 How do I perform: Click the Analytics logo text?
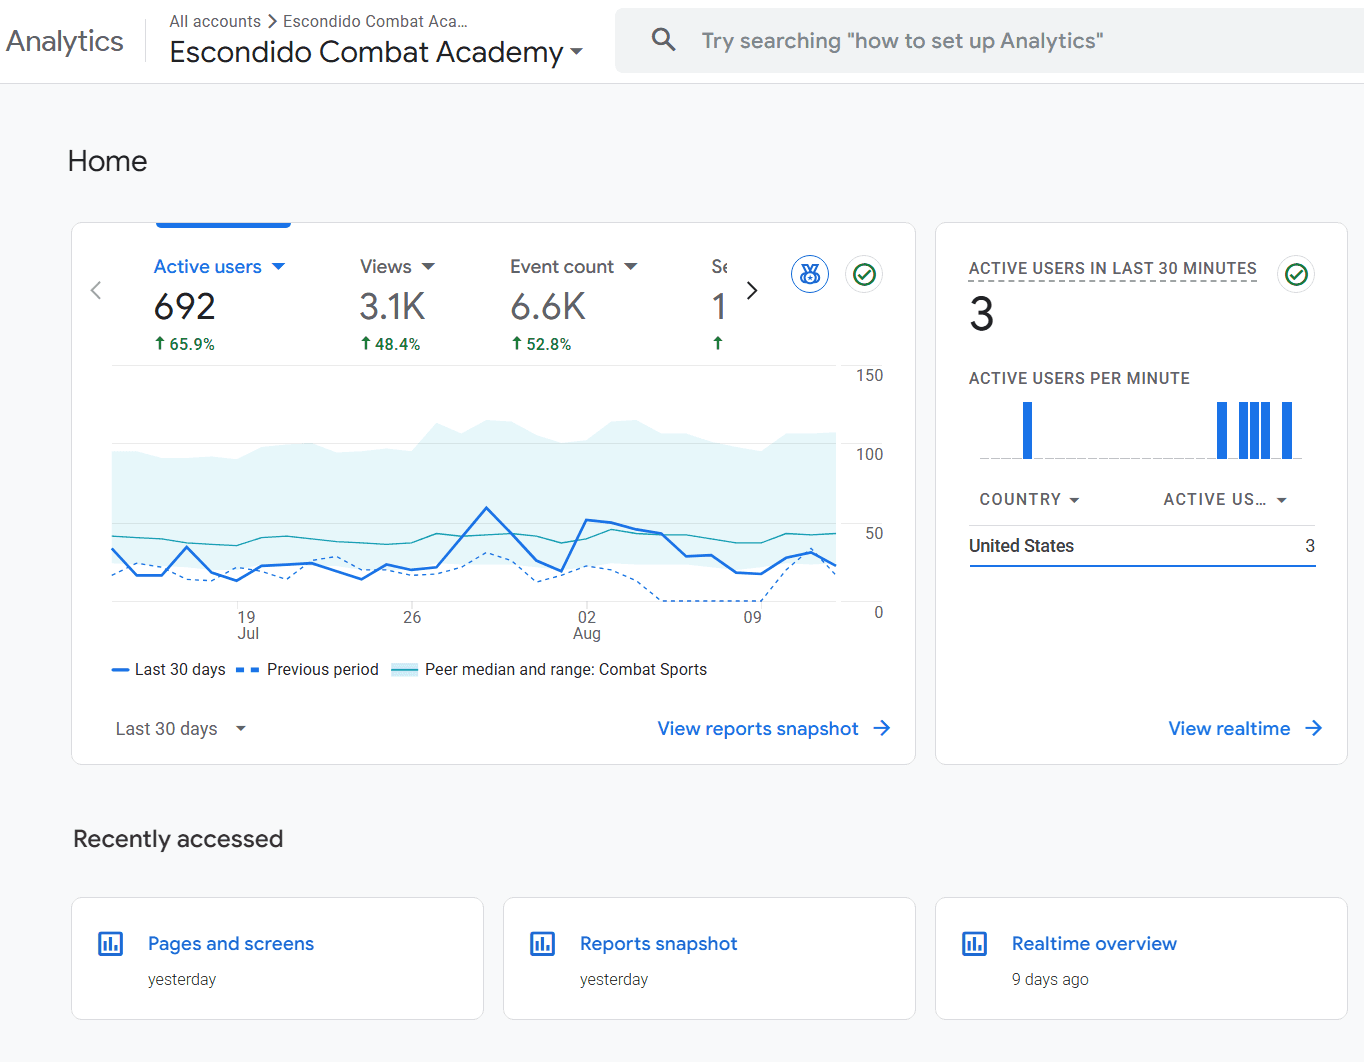pyautogui.click(x=65, y=41)
